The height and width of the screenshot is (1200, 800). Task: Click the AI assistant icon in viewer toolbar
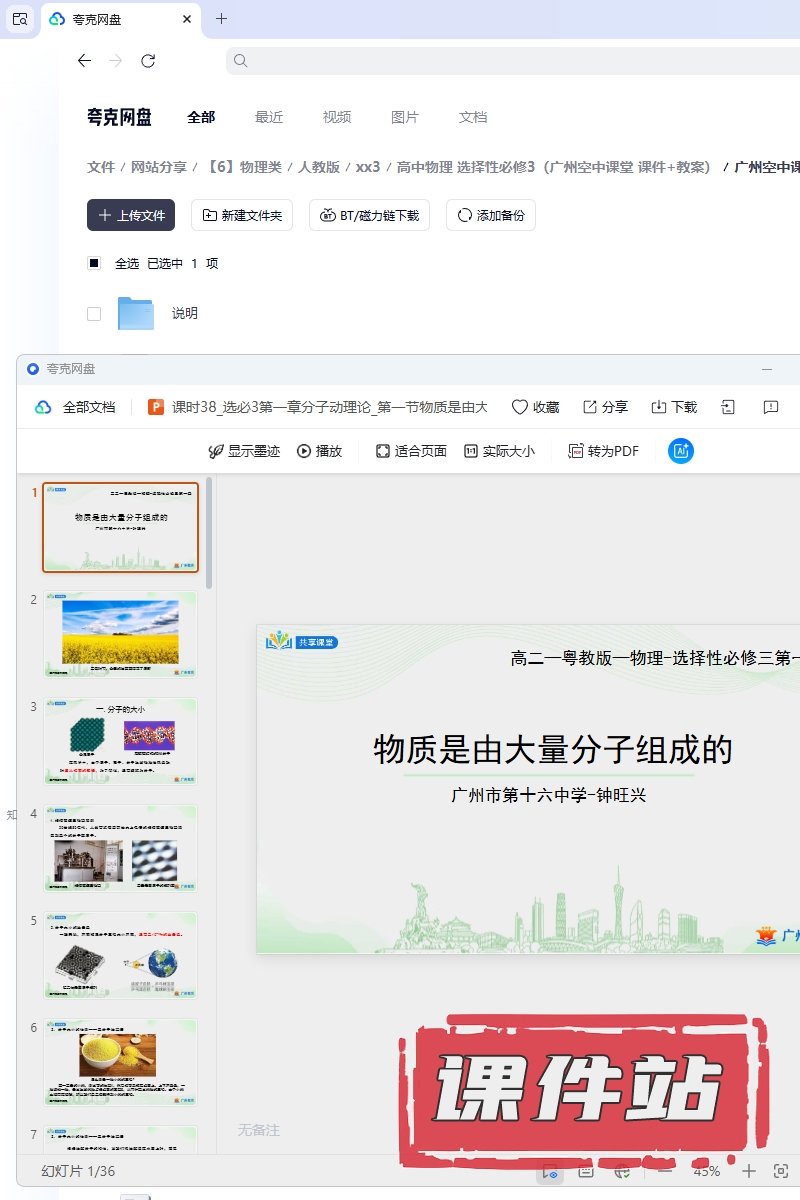(x=681, y=451)
